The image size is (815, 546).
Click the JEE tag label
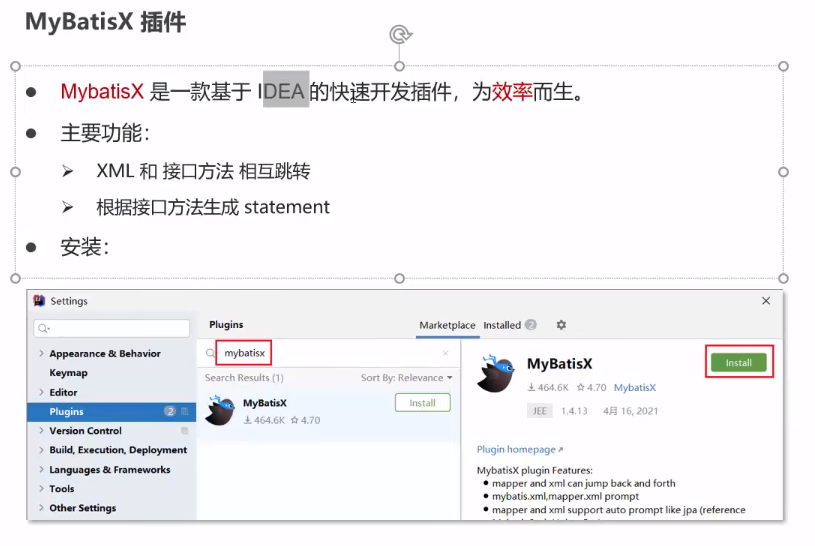[540, 411]
